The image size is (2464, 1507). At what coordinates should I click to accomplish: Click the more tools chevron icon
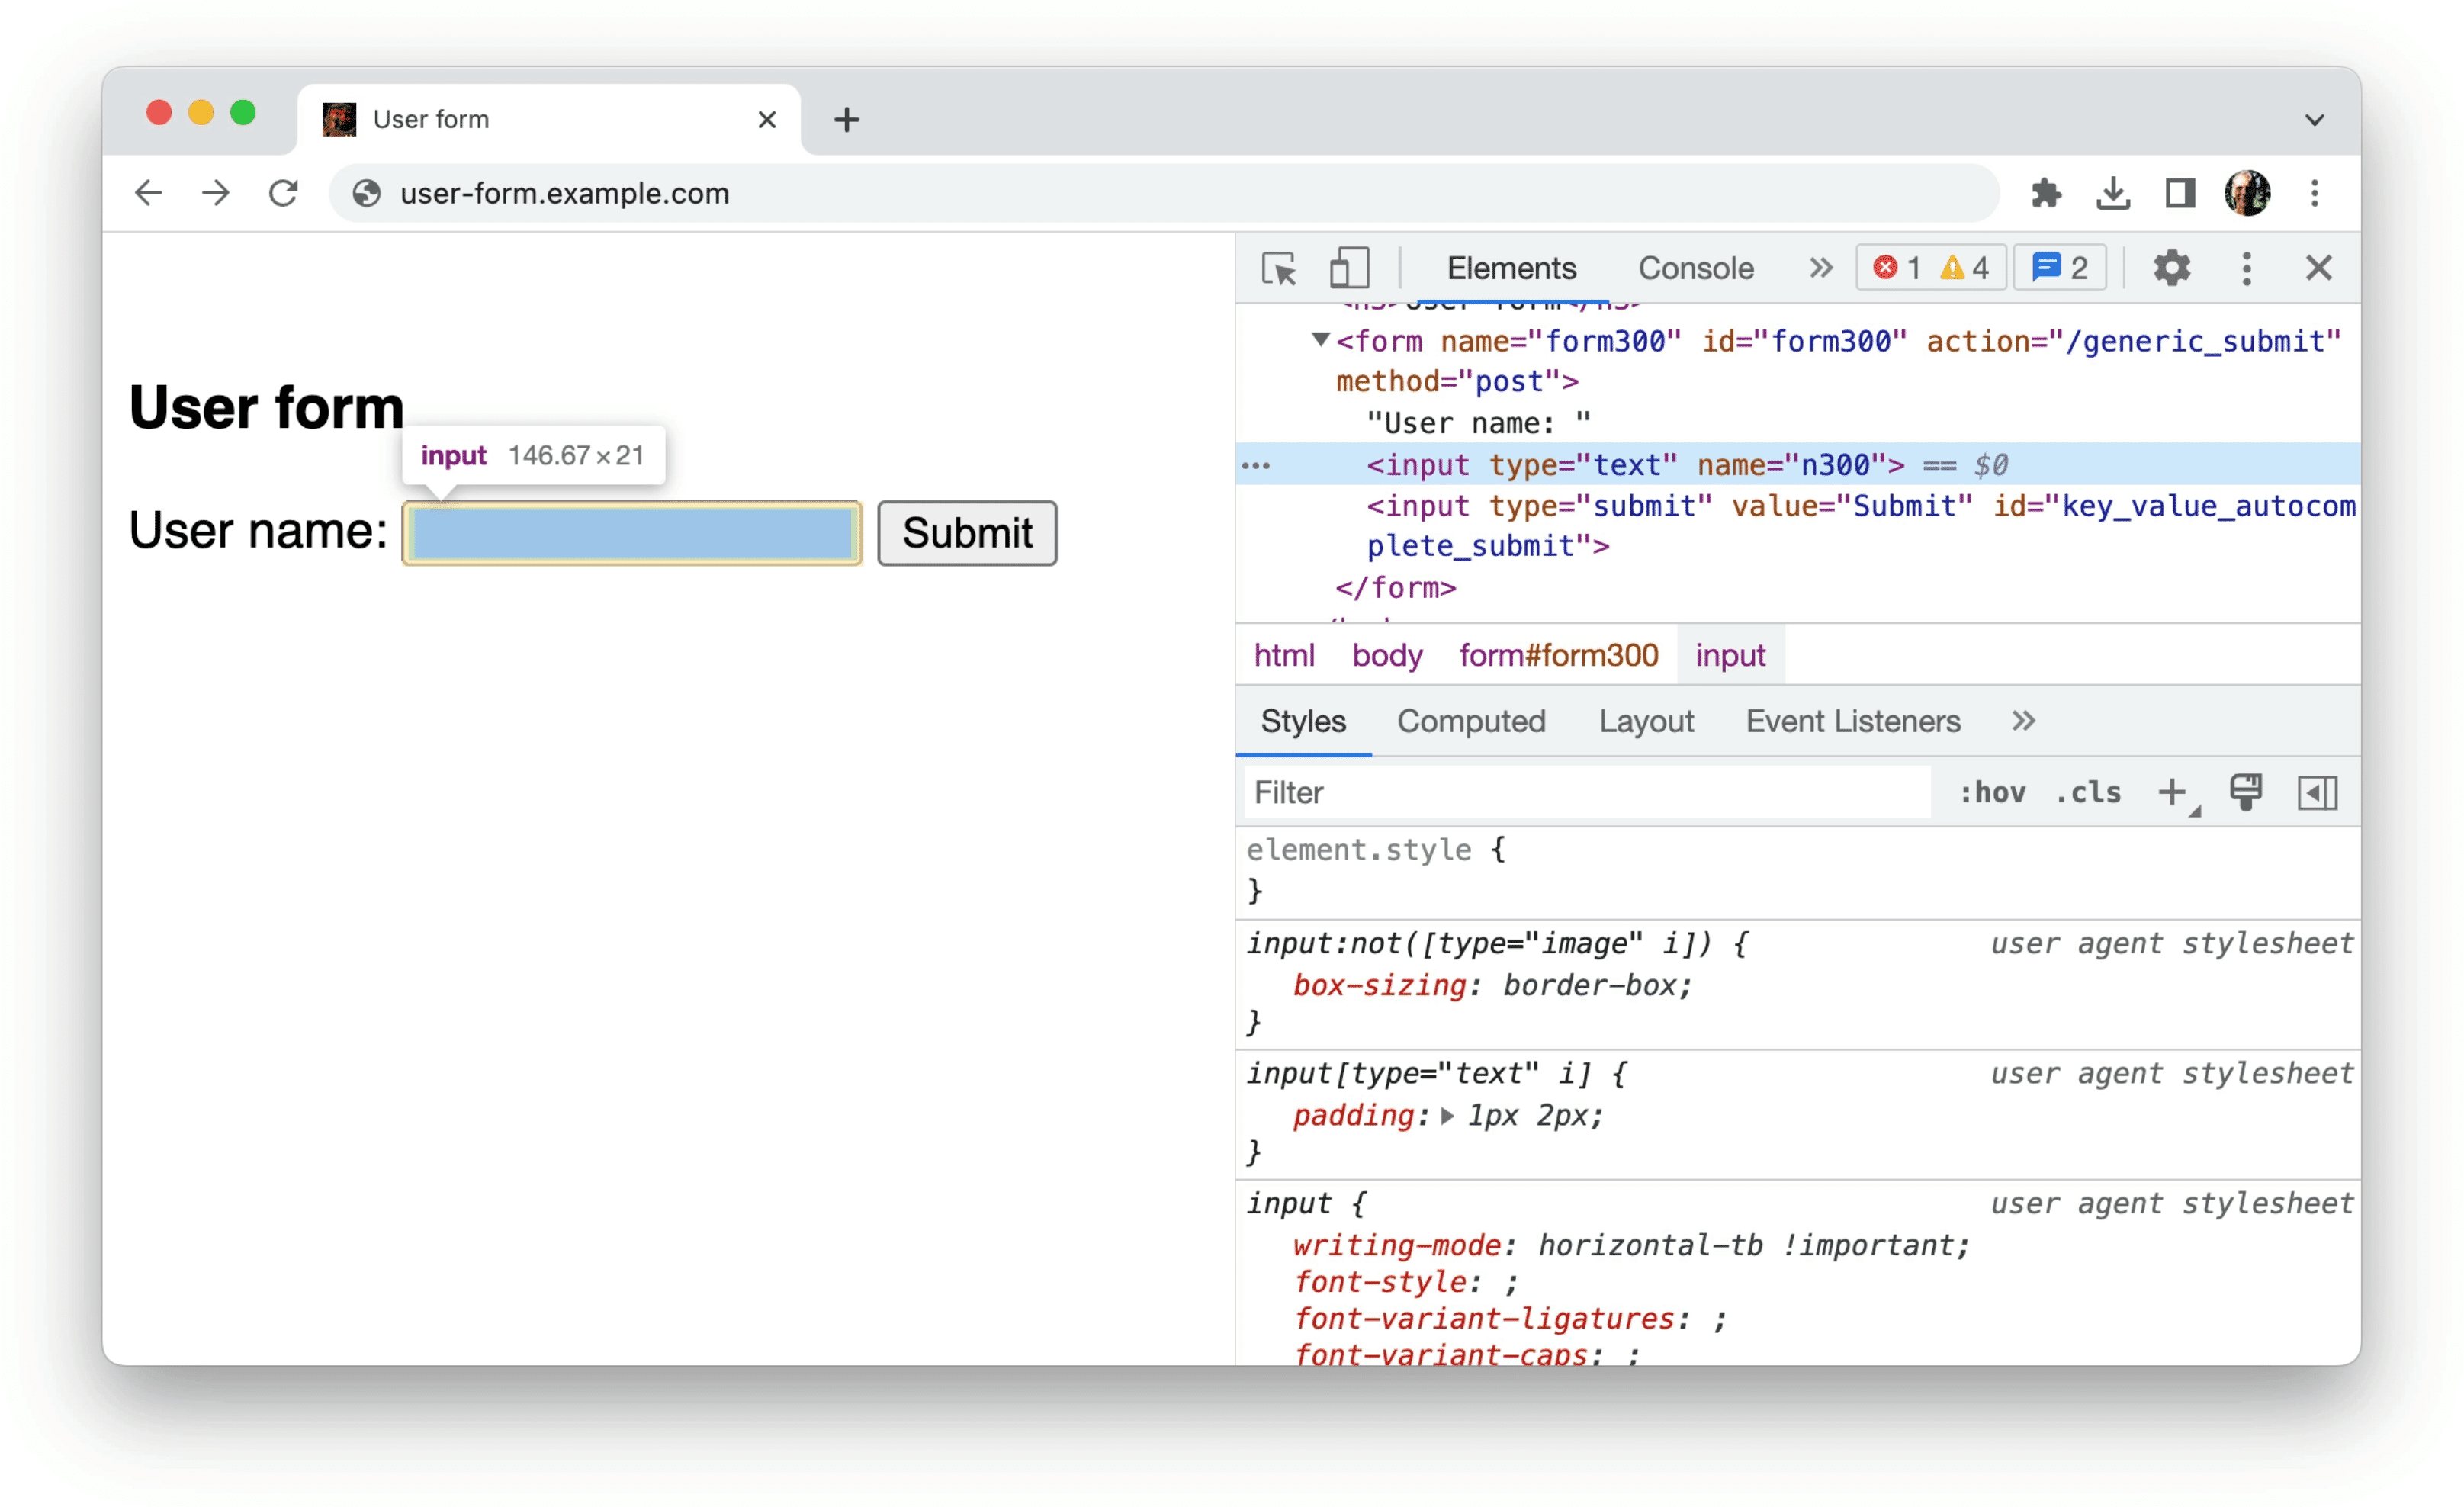click(1820, 269)
